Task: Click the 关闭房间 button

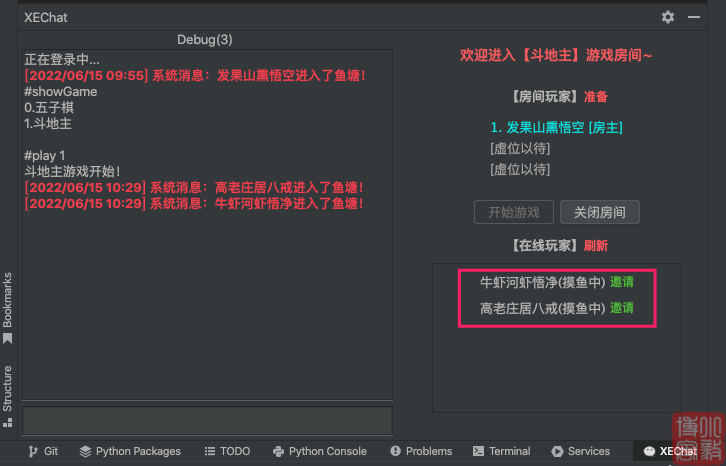Action: 600,212
